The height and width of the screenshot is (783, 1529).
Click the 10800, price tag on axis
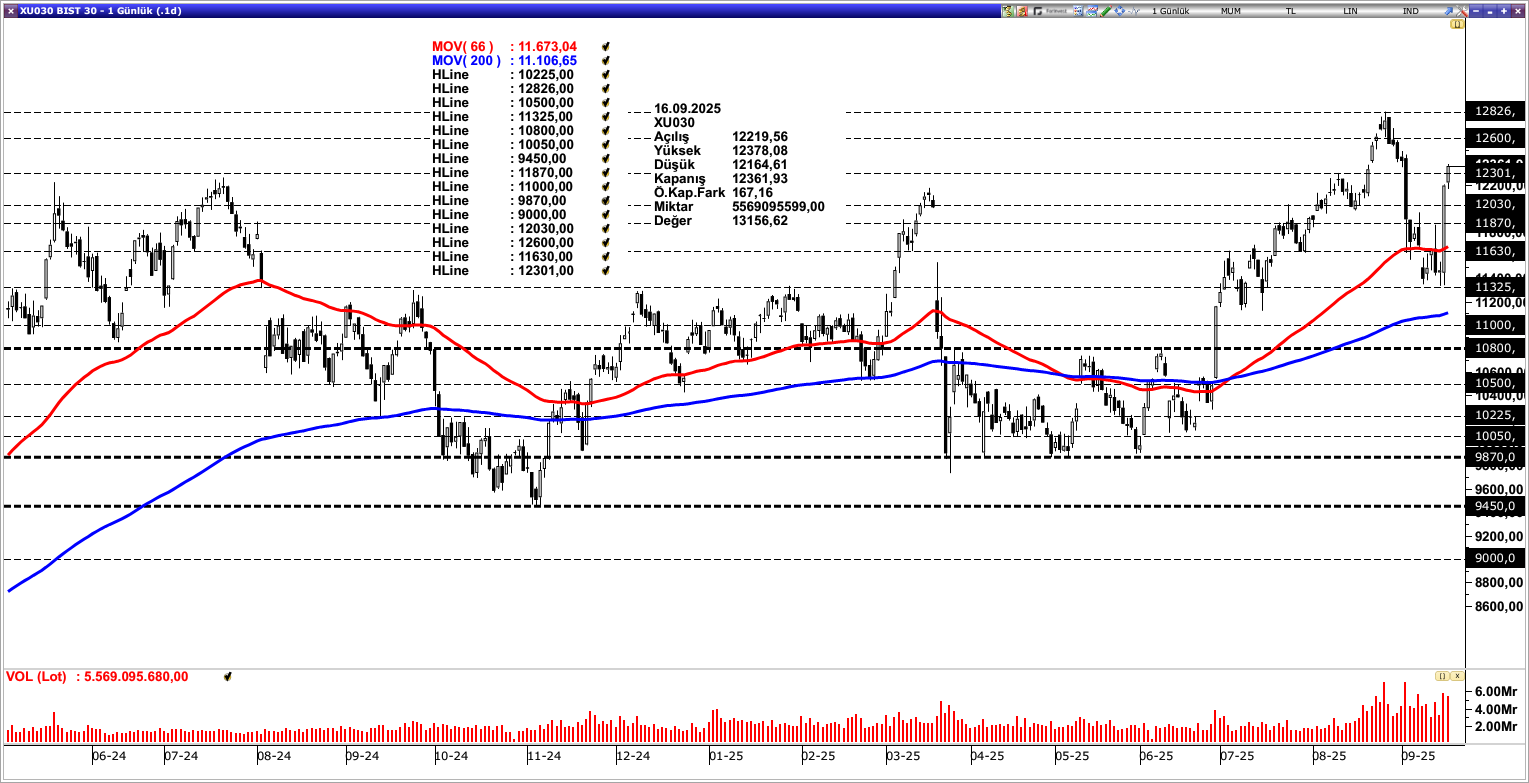point(1496,348)
